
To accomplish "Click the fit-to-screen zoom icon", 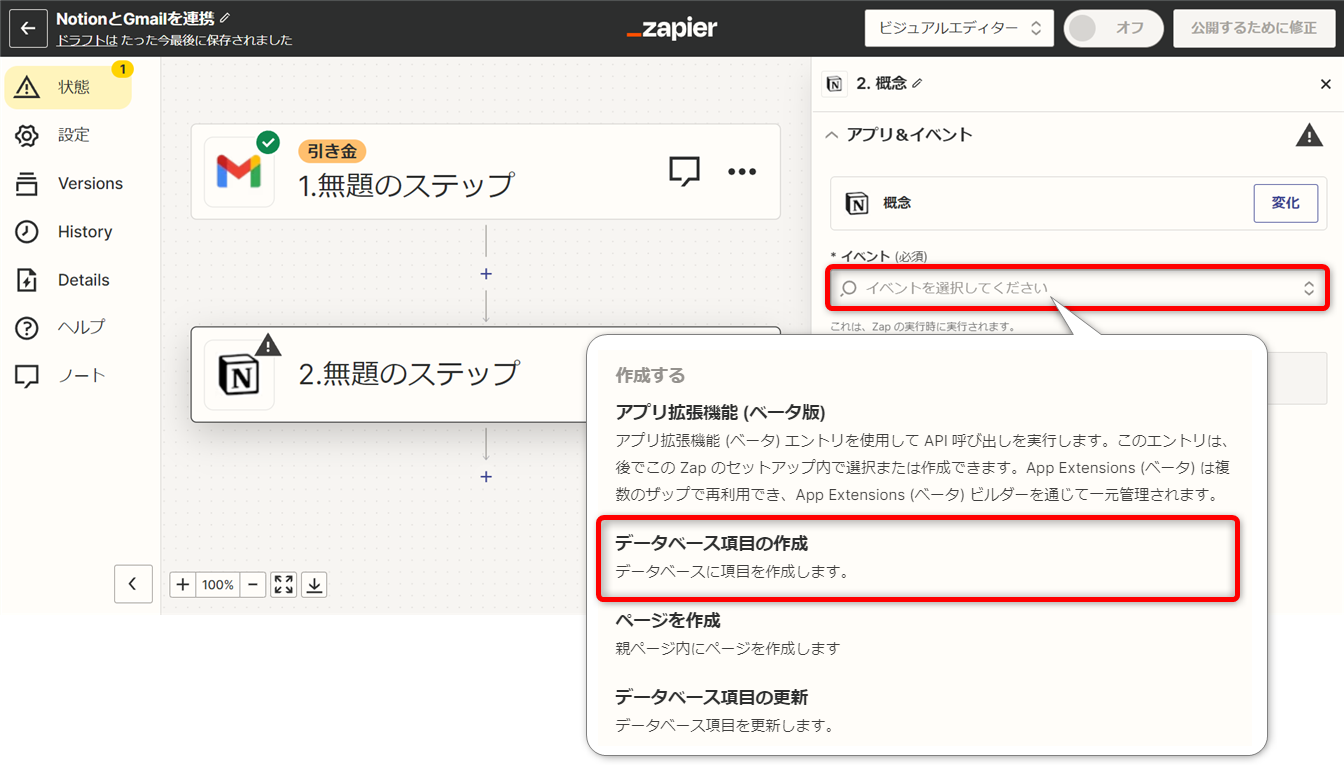I will point(284,585).
